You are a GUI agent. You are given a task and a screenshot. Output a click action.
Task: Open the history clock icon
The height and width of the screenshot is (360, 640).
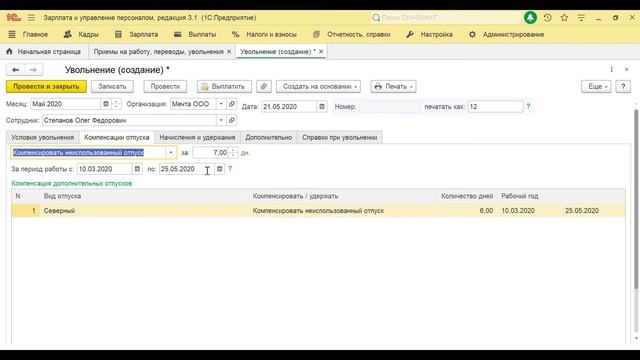[547, 18]
